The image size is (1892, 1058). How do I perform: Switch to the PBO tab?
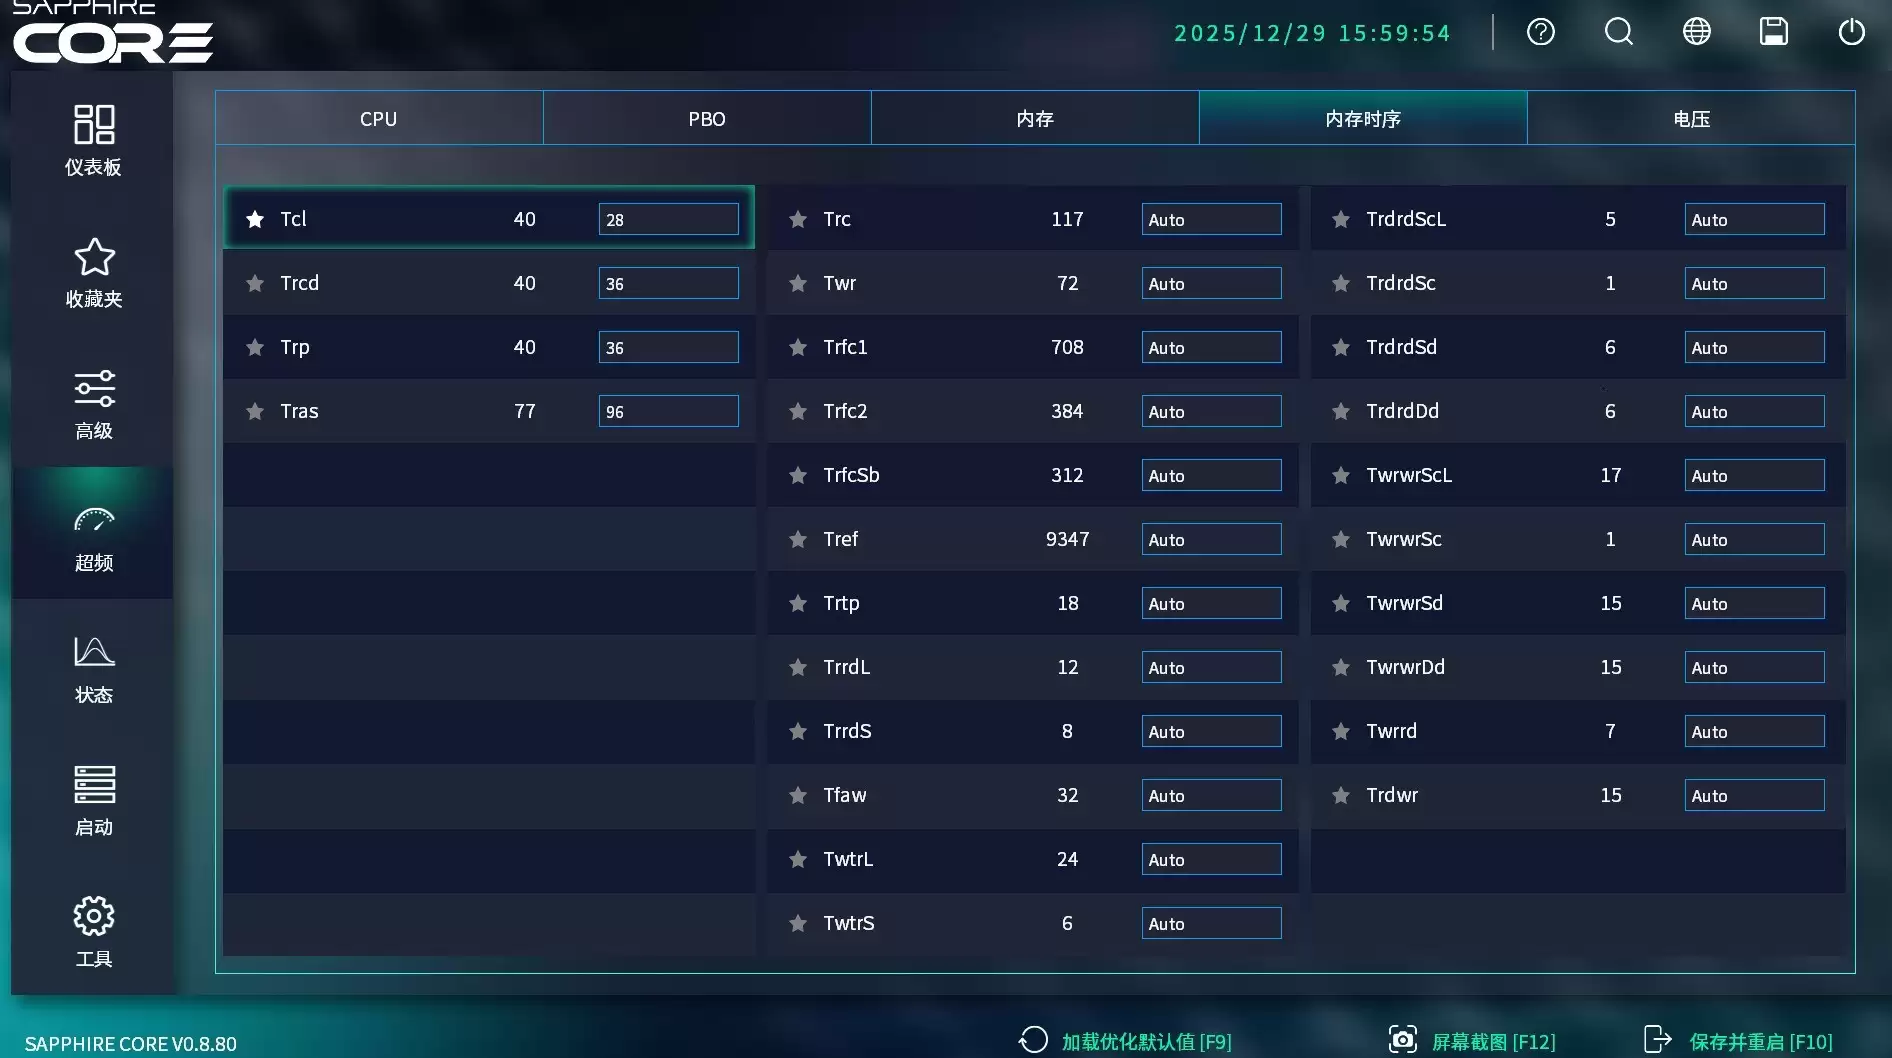(706, 118)
